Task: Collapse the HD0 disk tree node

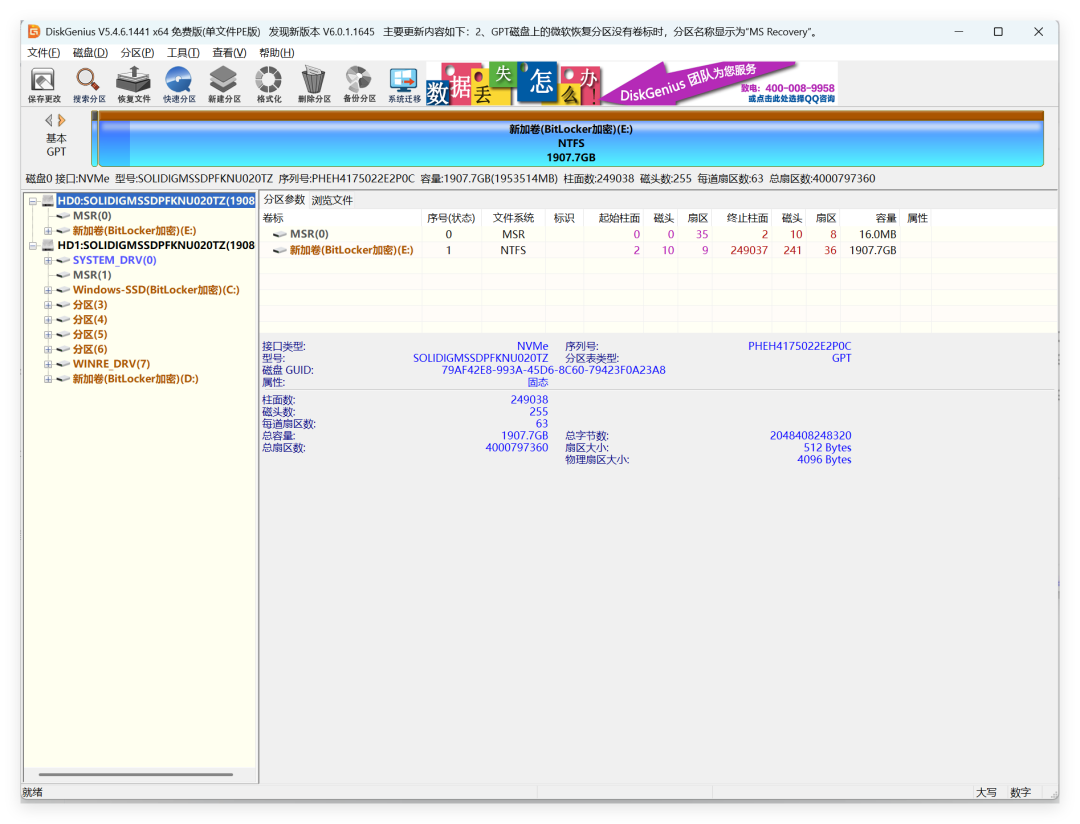Action: (x=32, y=201)
